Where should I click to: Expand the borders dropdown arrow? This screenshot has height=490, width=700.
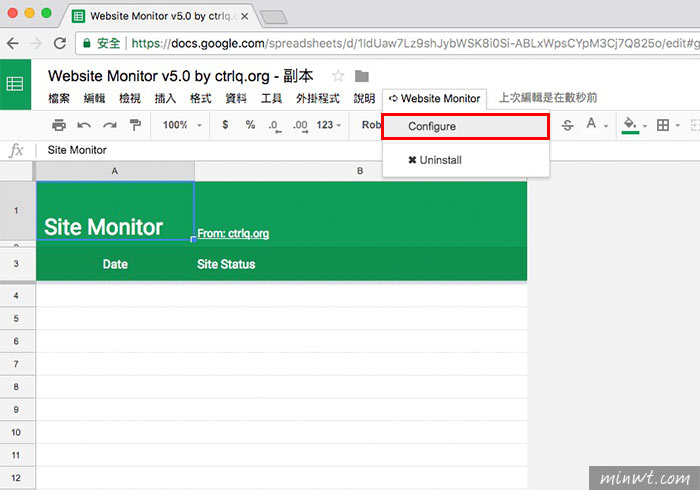pyautogui.click(x=678, y=126)
